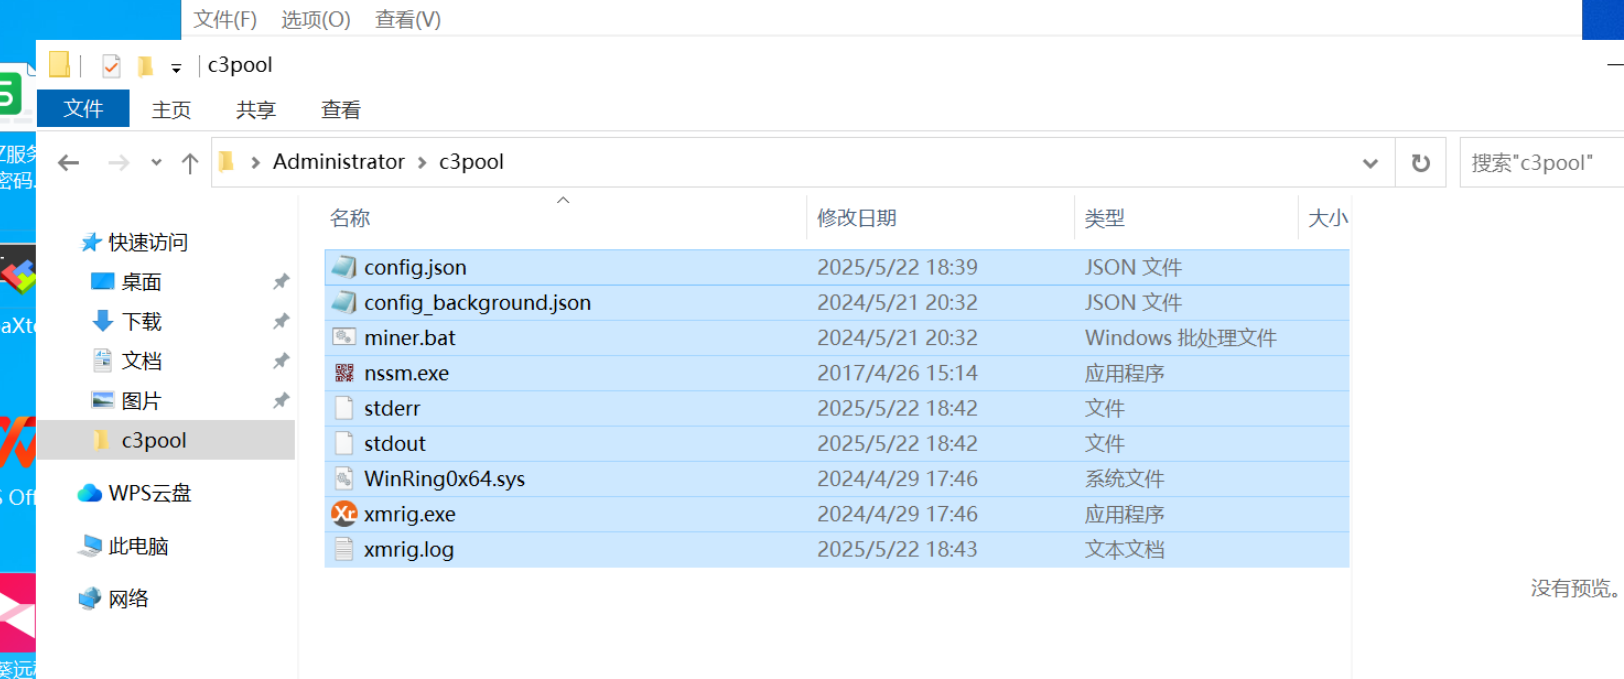Select the miner.bat batch file icon
The height and width of the screenshot is (679, 1624).
tap(344, 337)
